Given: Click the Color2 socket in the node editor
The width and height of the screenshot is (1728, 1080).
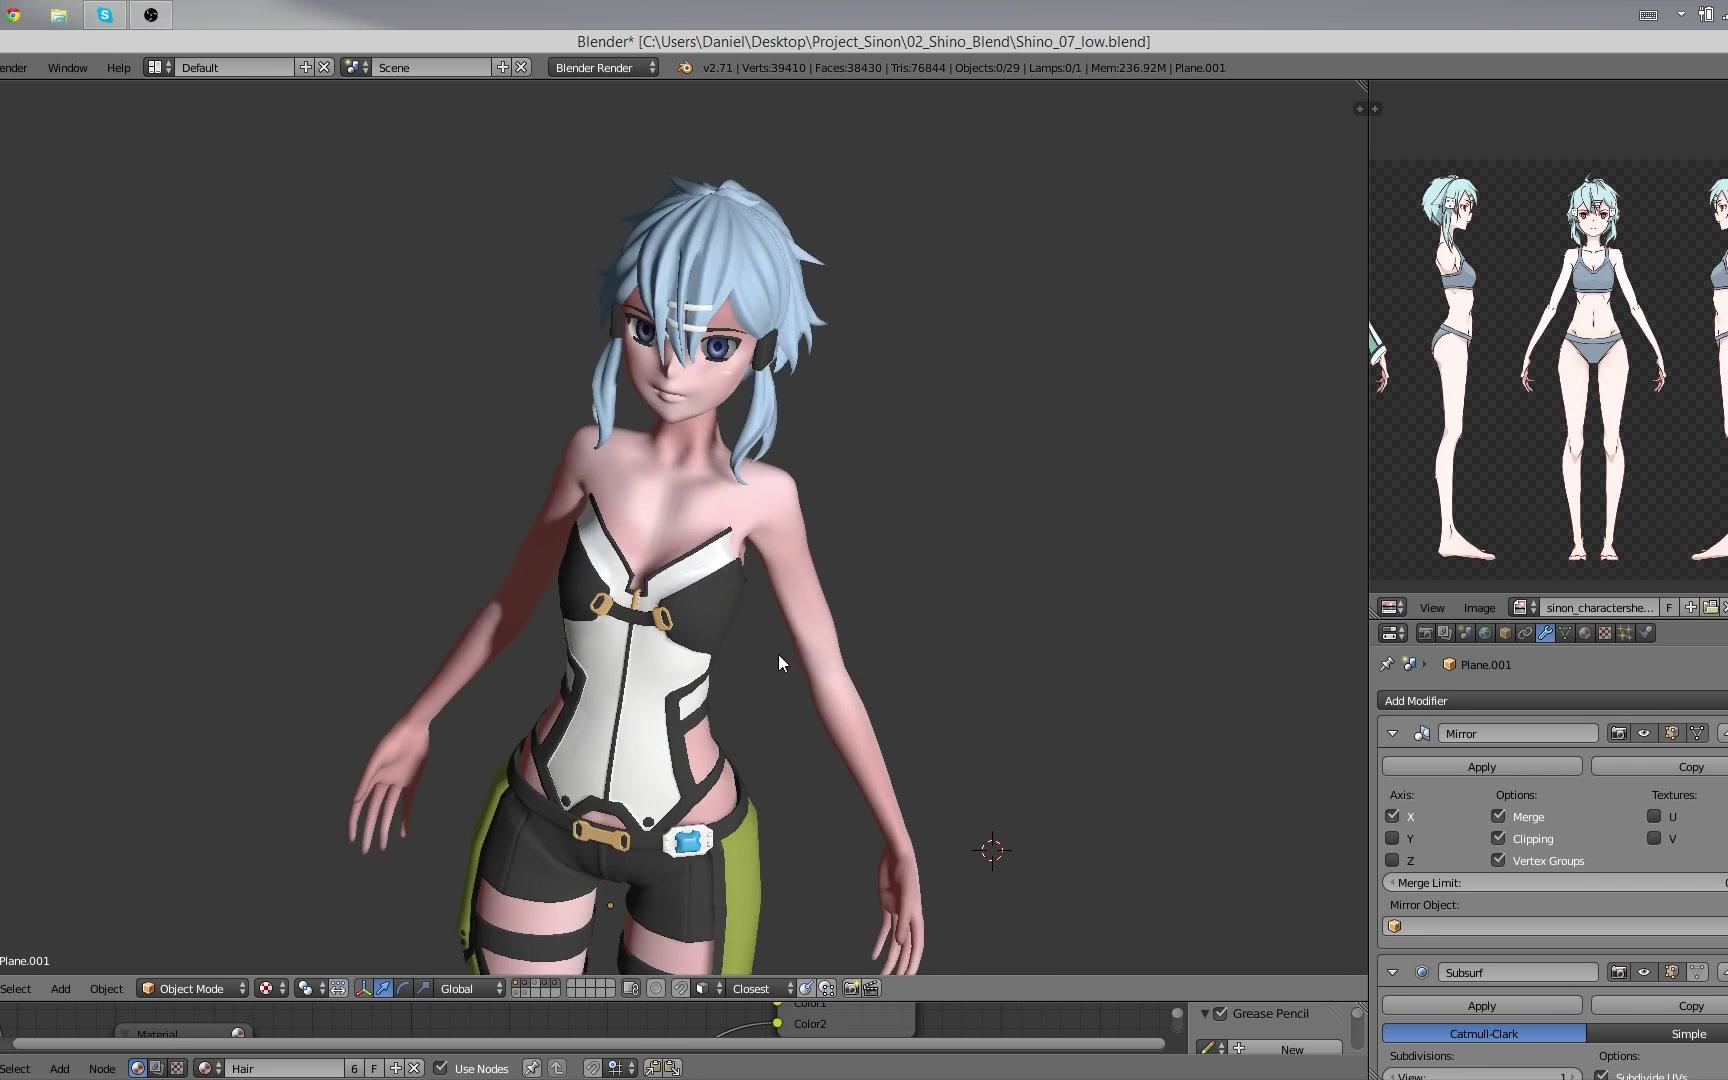Looking at the screenshot, I should point(778,1023).
